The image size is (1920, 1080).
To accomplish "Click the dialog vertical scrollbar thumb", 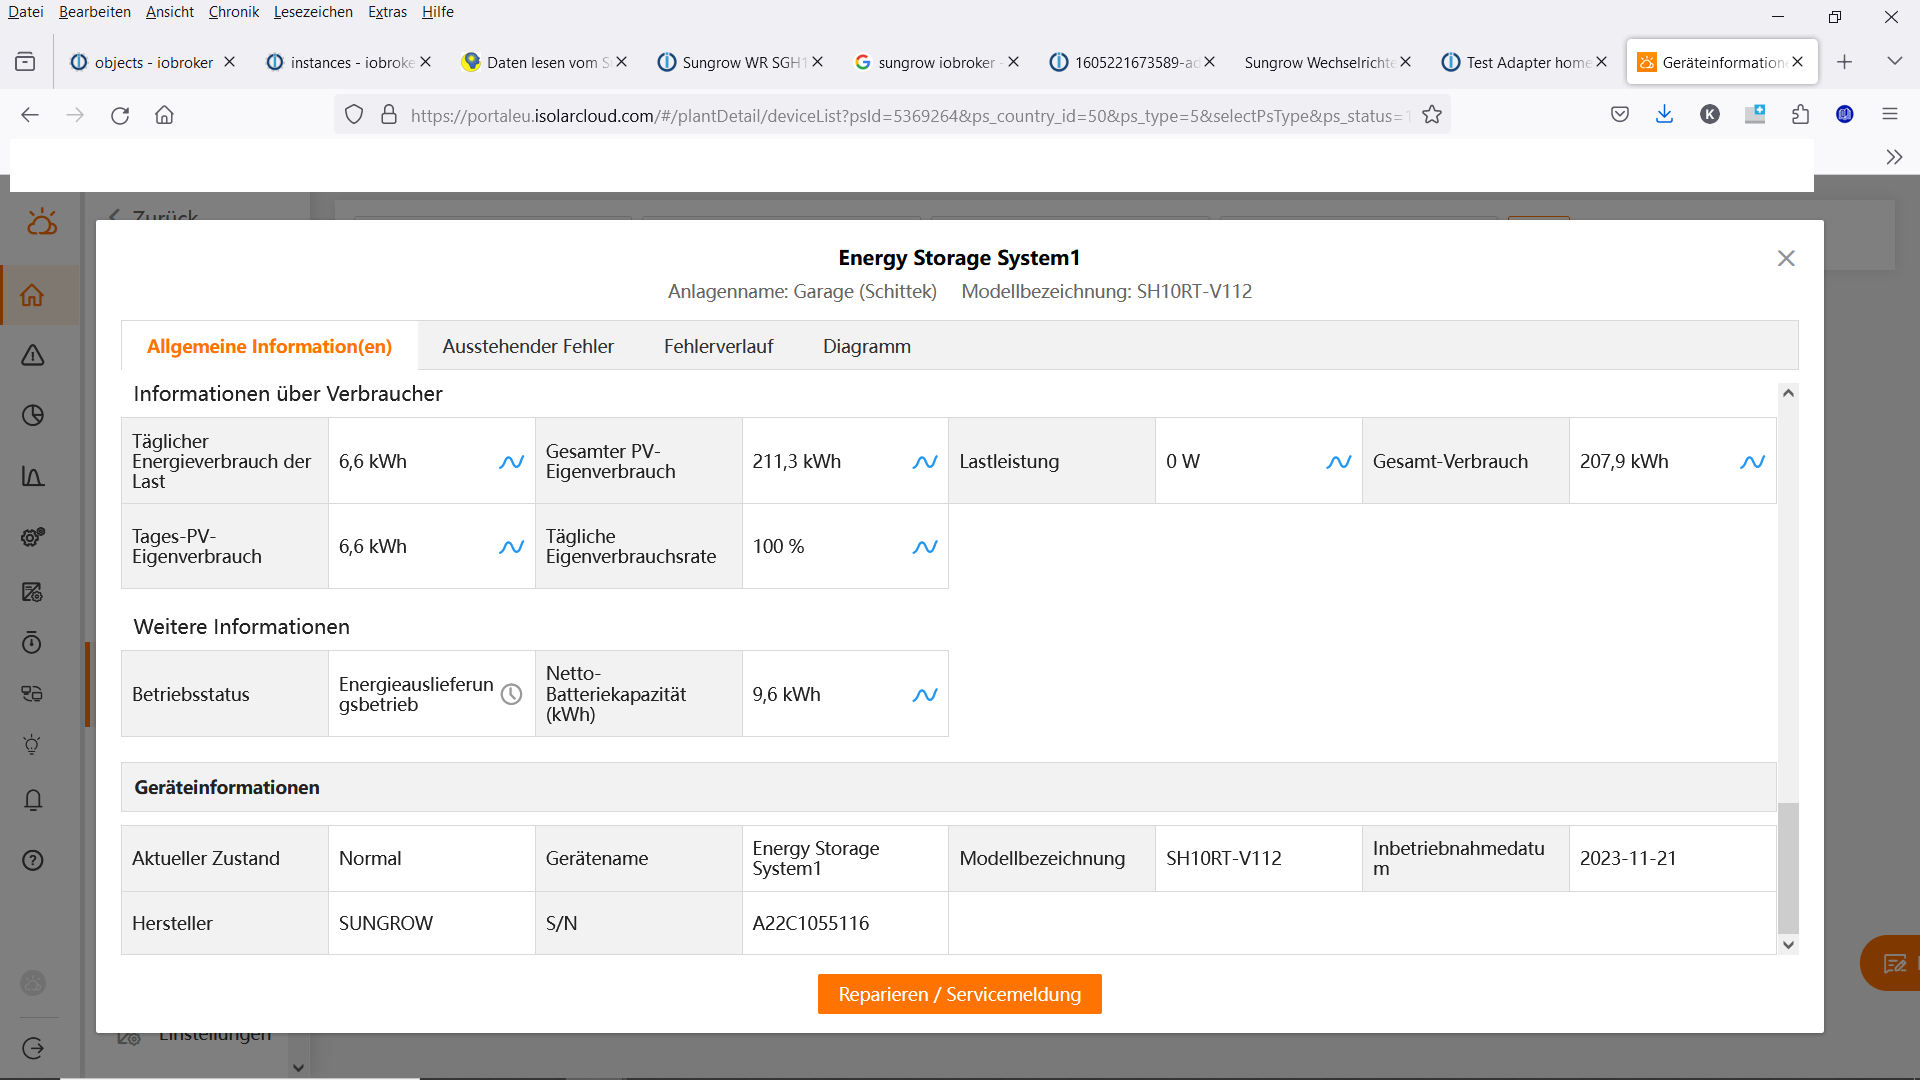I will (1788, 868).
